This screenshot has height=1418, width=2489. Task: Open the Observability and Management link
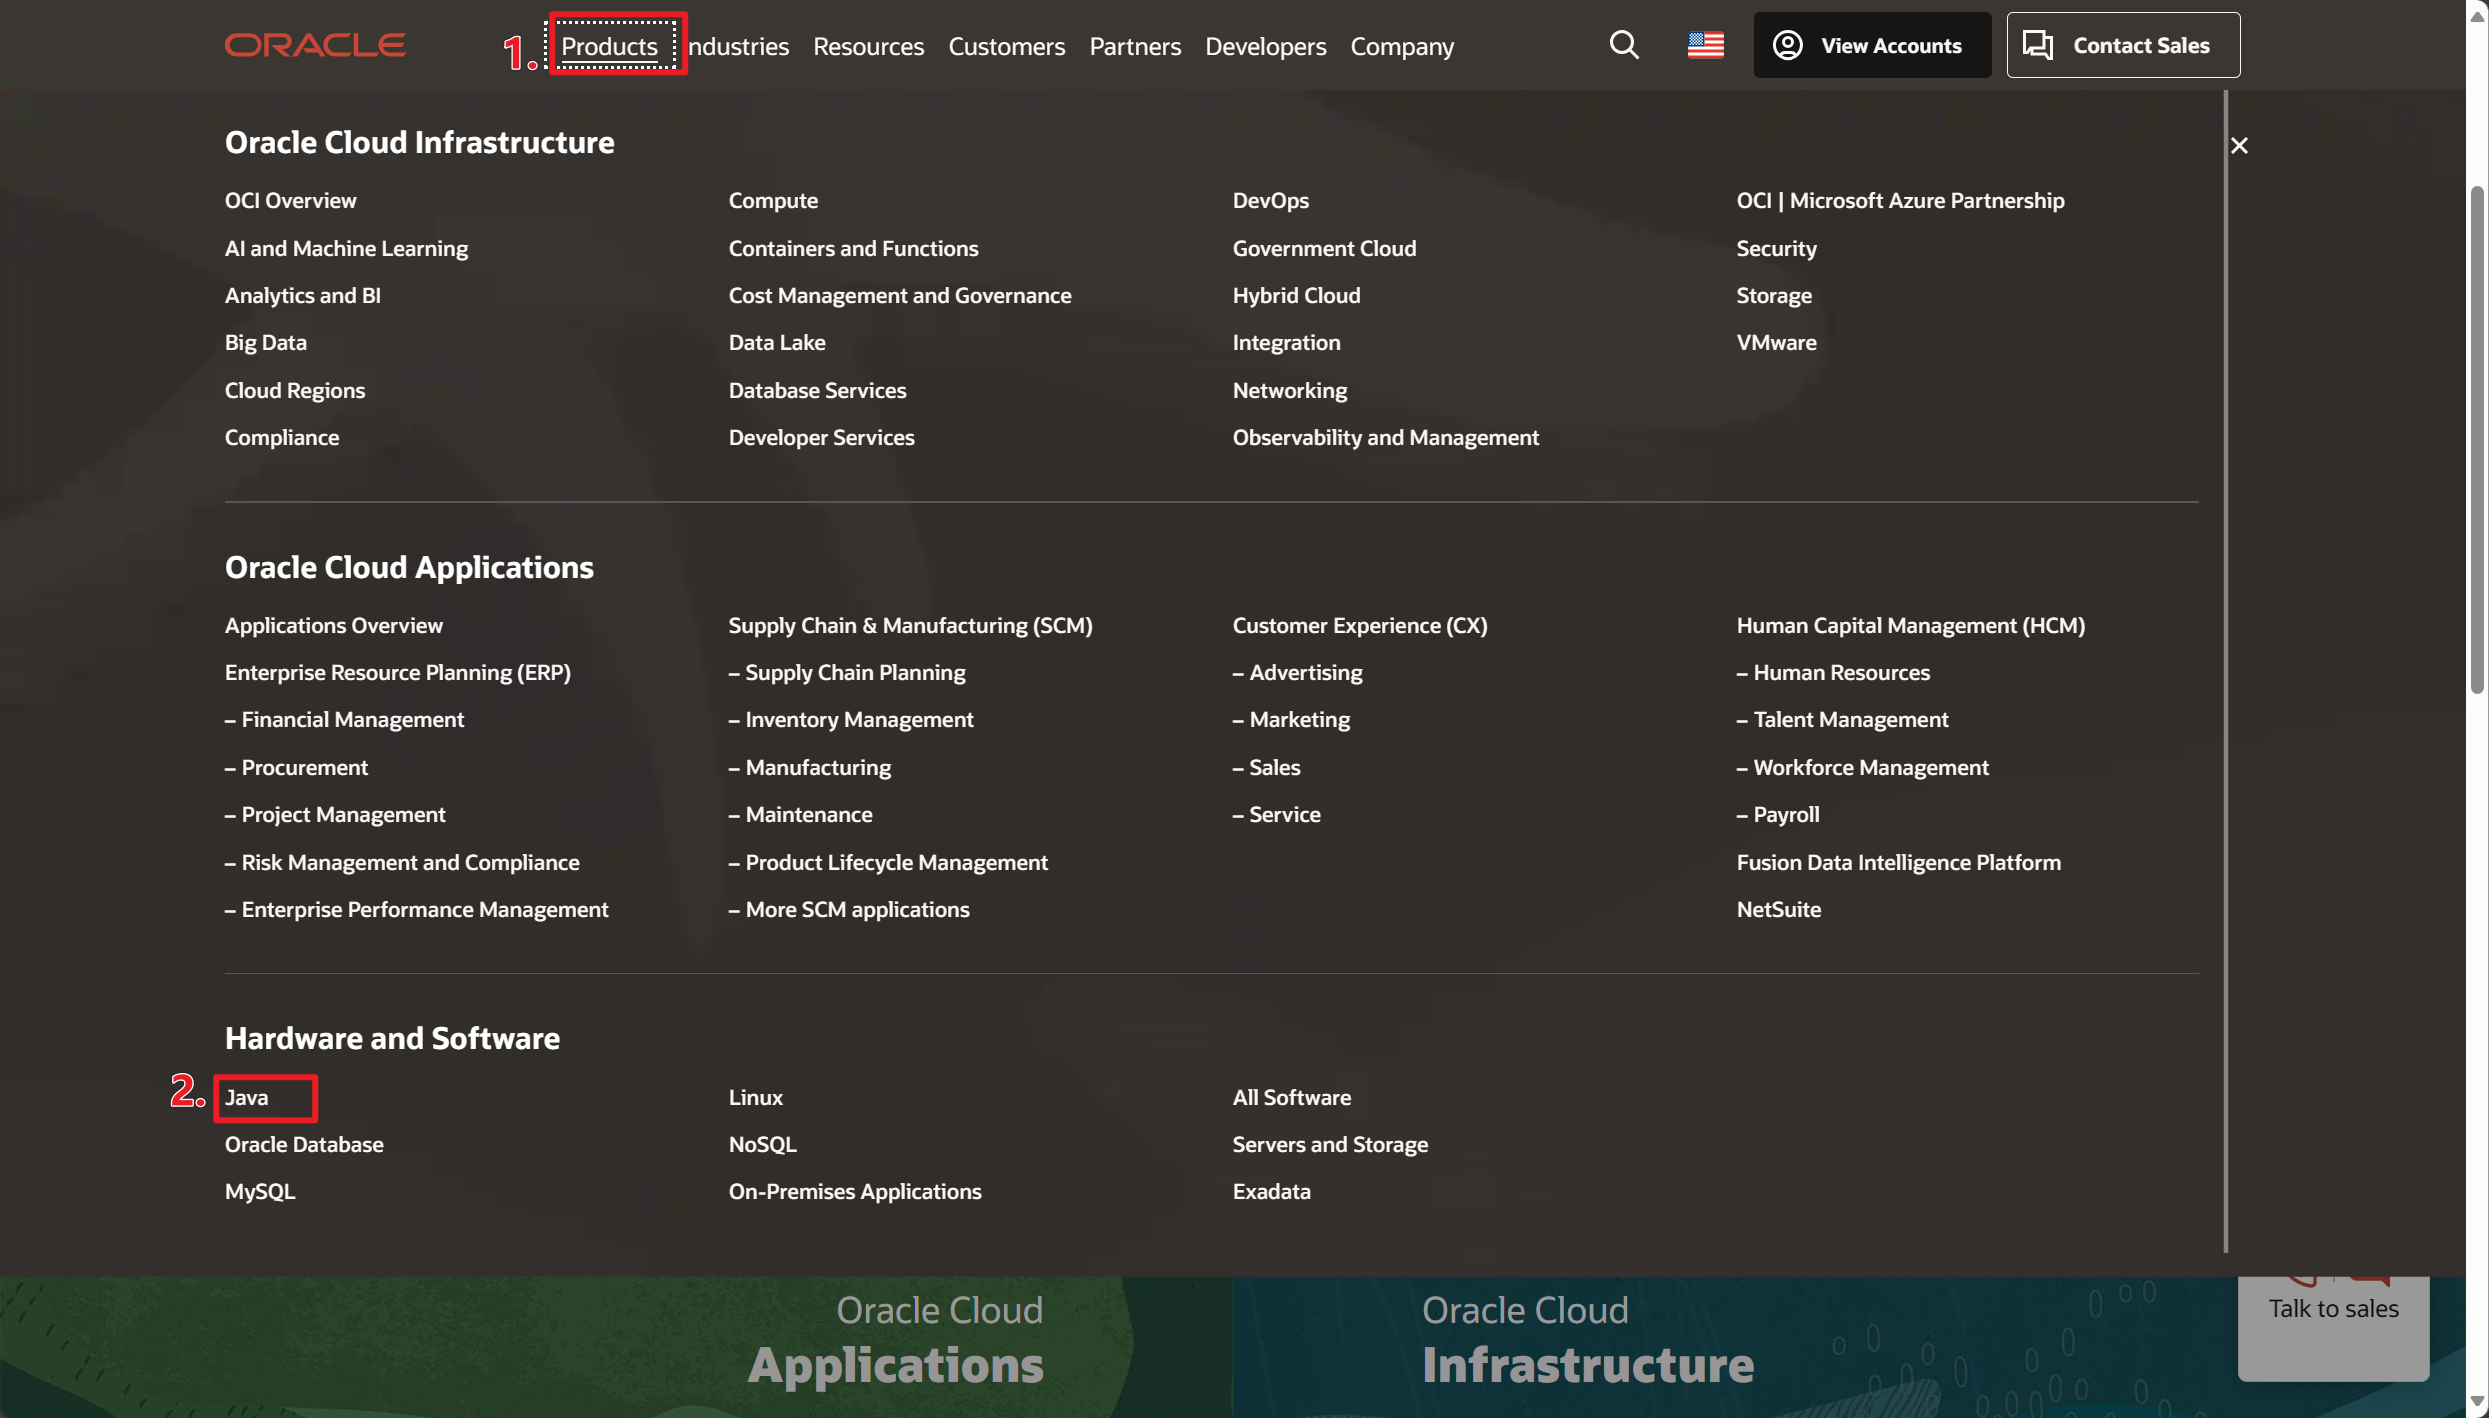(1385, 437)
